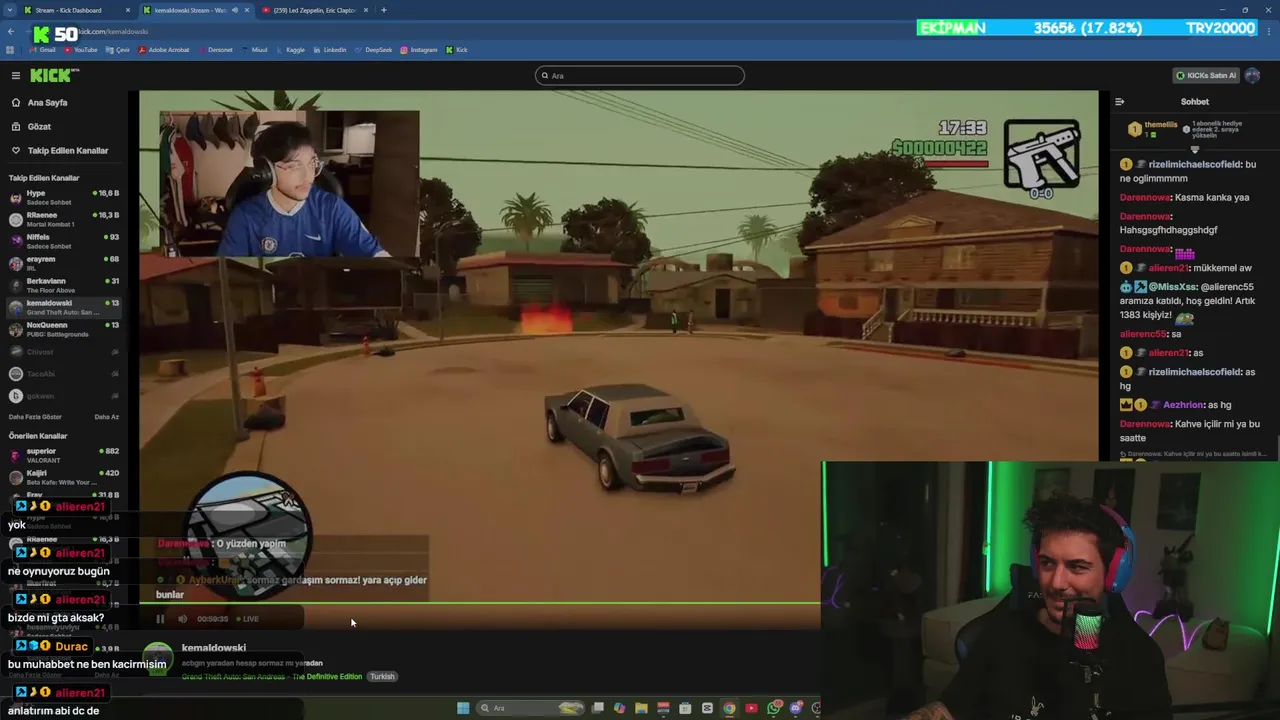Open the Kaijiri recommended channel

pos(64,477)
